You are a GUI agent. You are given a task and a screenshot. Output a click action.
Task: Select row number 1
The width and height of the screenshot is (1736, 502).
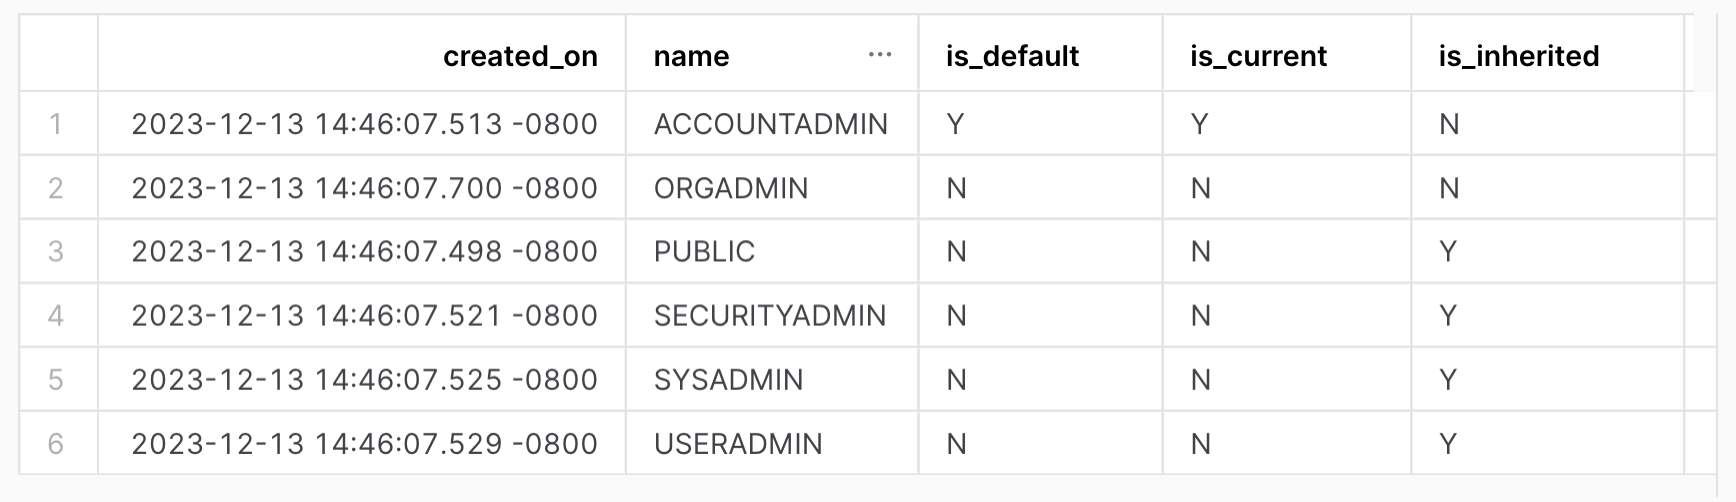56,124
